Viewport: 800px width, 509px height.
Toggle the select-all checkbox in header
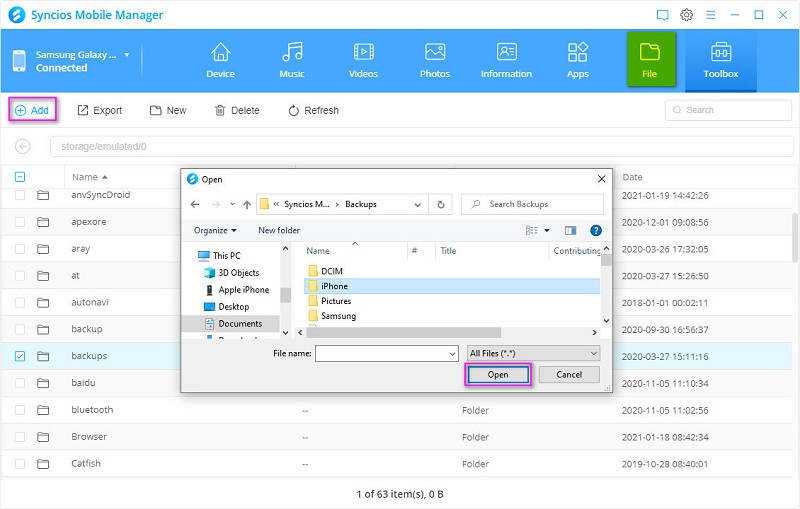pos(20,177)
